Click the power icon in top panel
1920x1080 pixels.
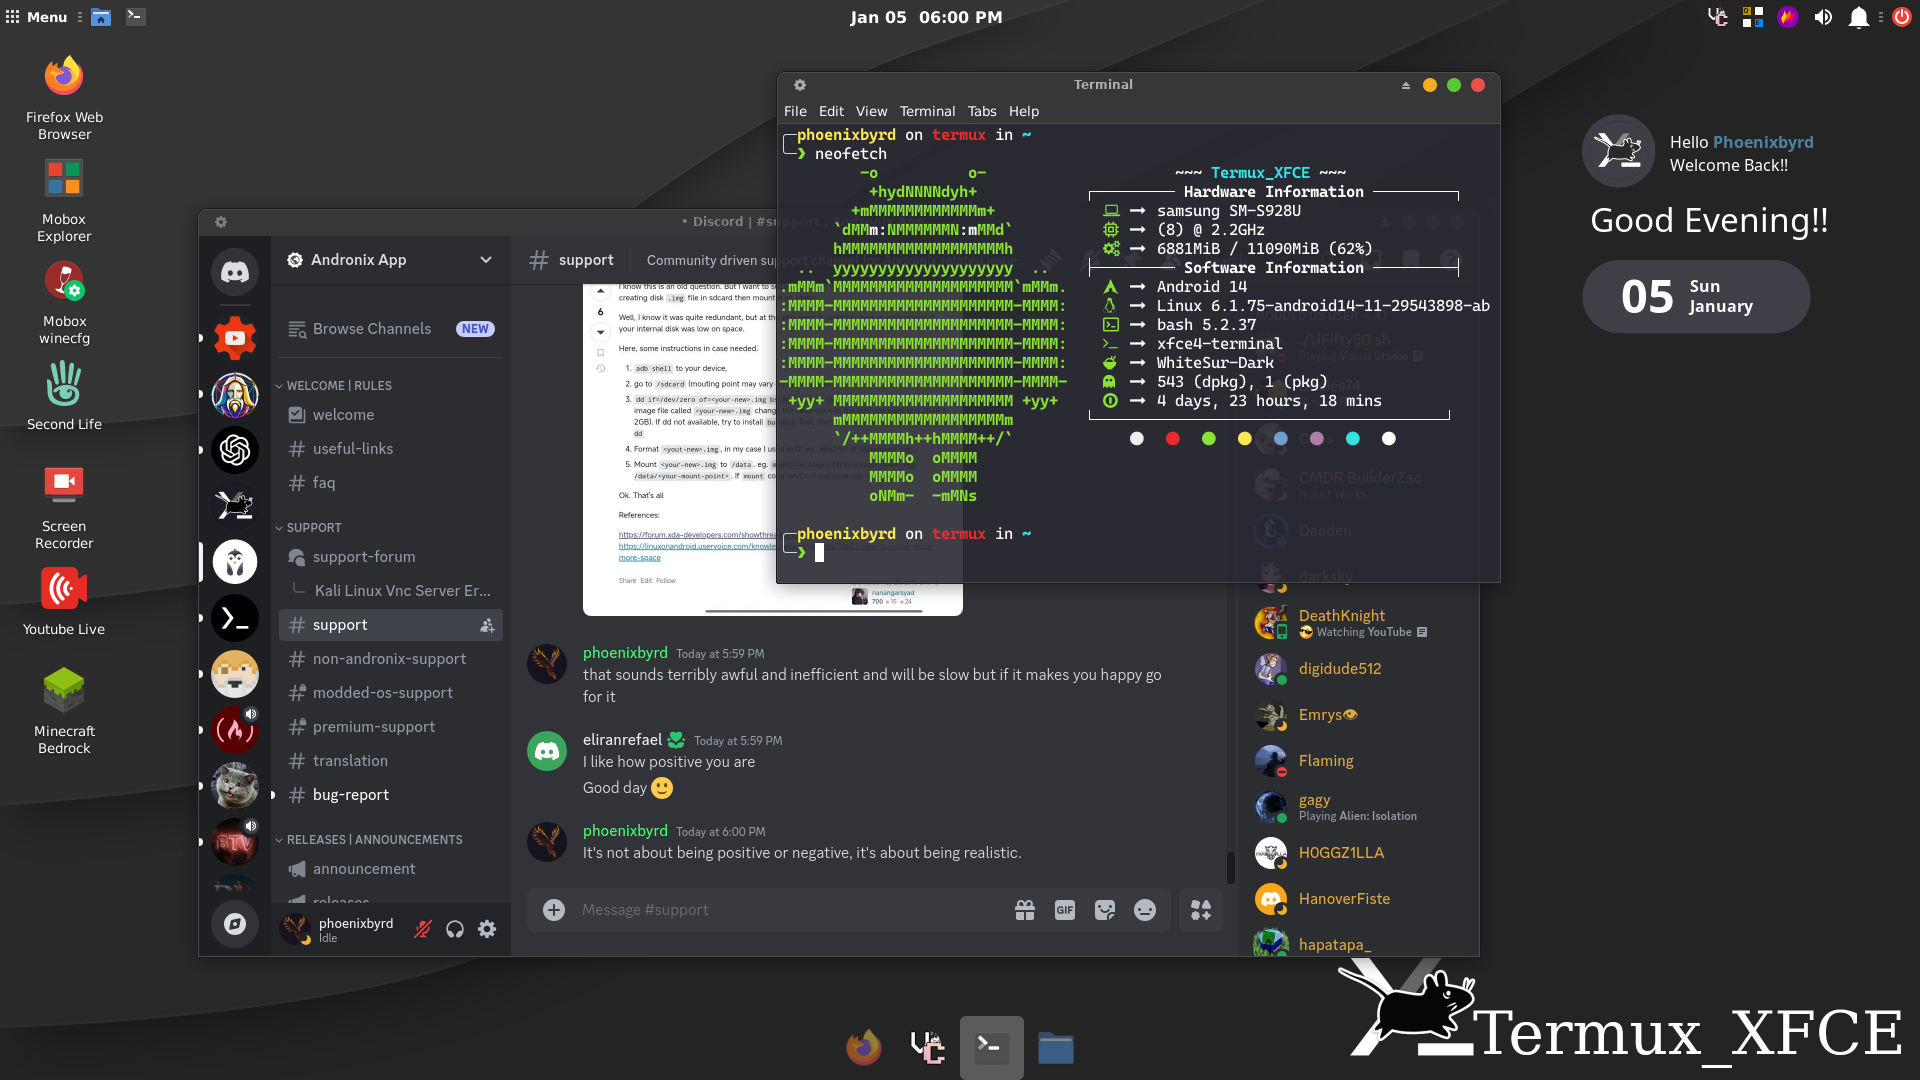click(1901, 17)
